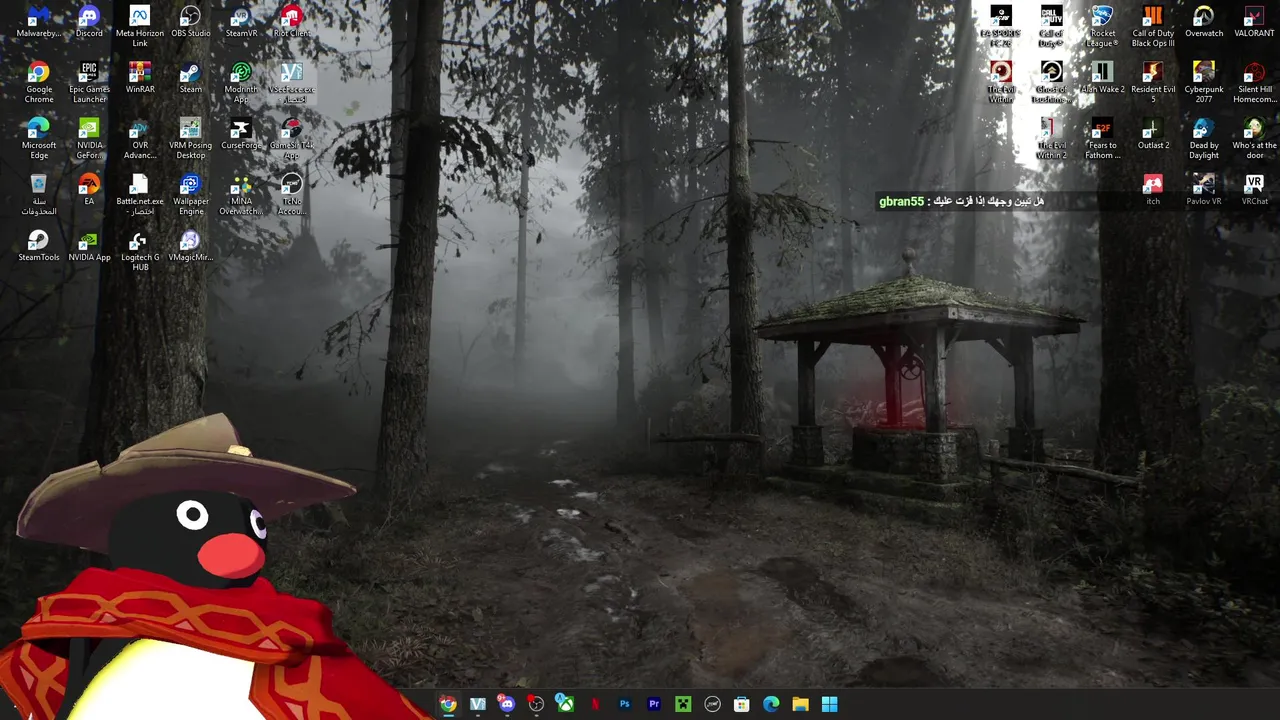Select the Meta Horizon Link shortcut
This screenshot has height=720, width=1280.
coord(140,27)
